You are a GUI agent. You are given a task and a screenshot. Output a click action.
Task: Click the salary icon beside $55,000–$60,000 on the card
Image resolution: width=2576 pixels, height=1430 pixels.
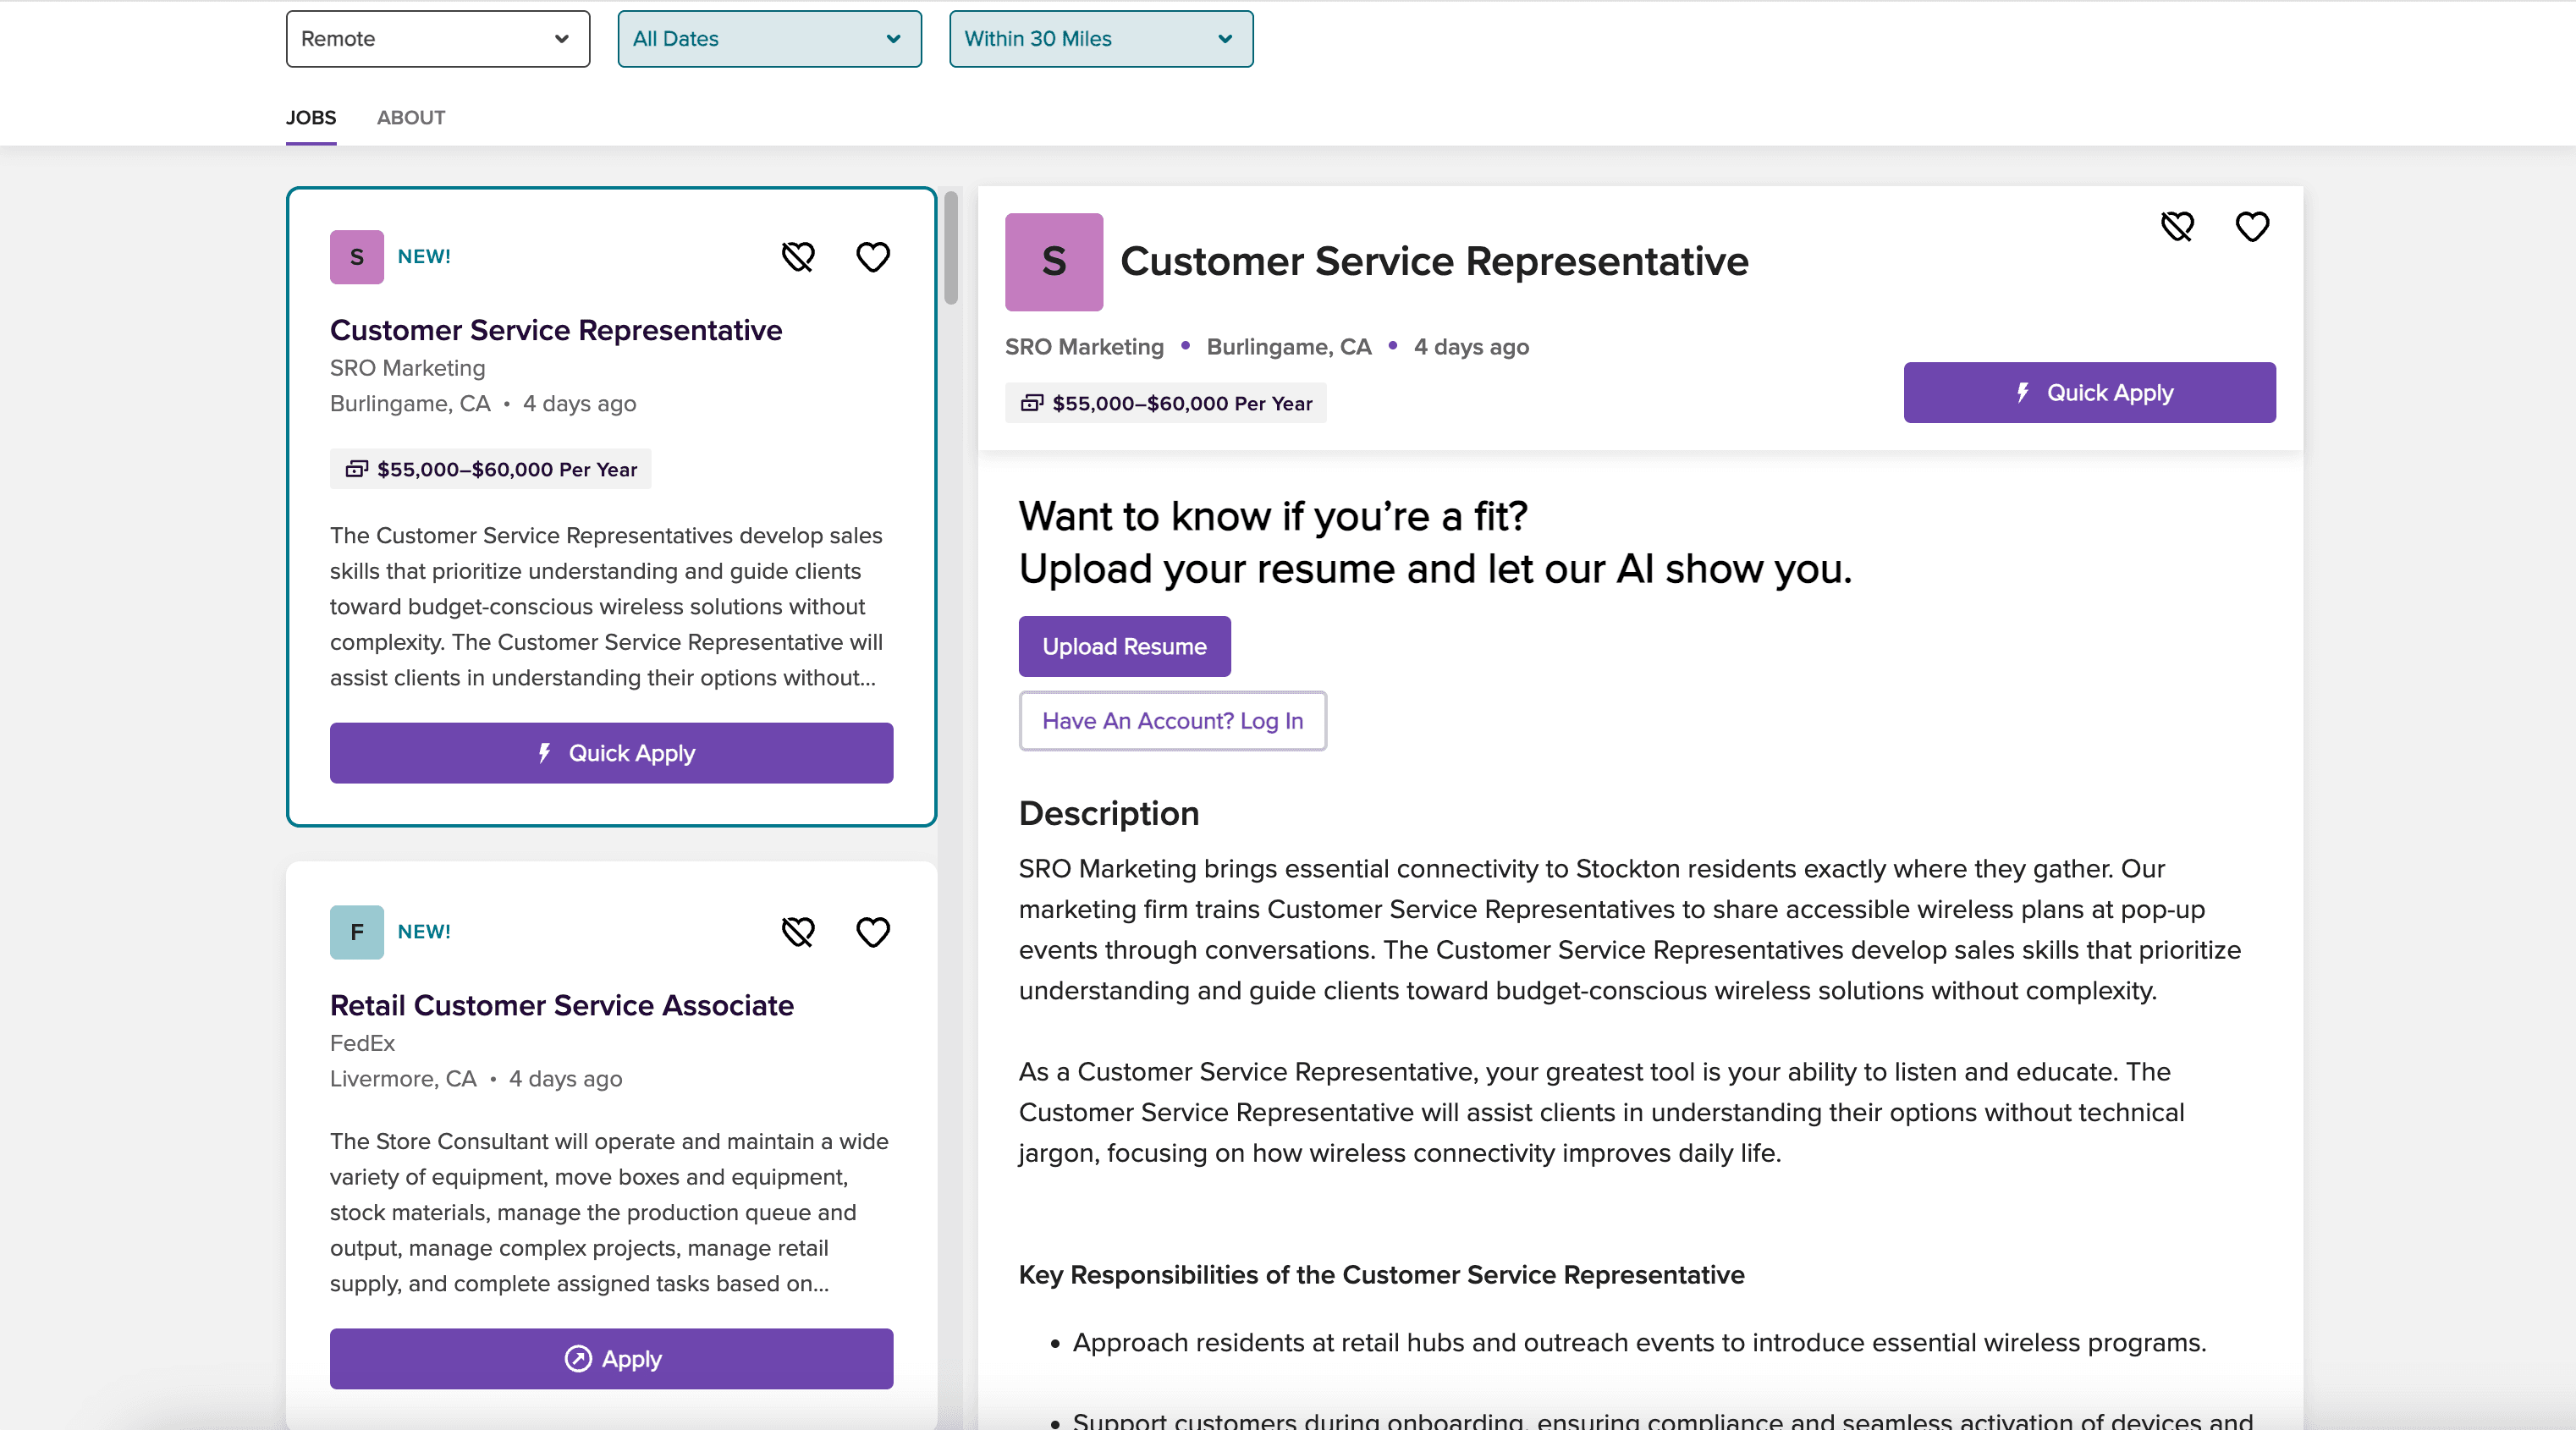(357, 468)
